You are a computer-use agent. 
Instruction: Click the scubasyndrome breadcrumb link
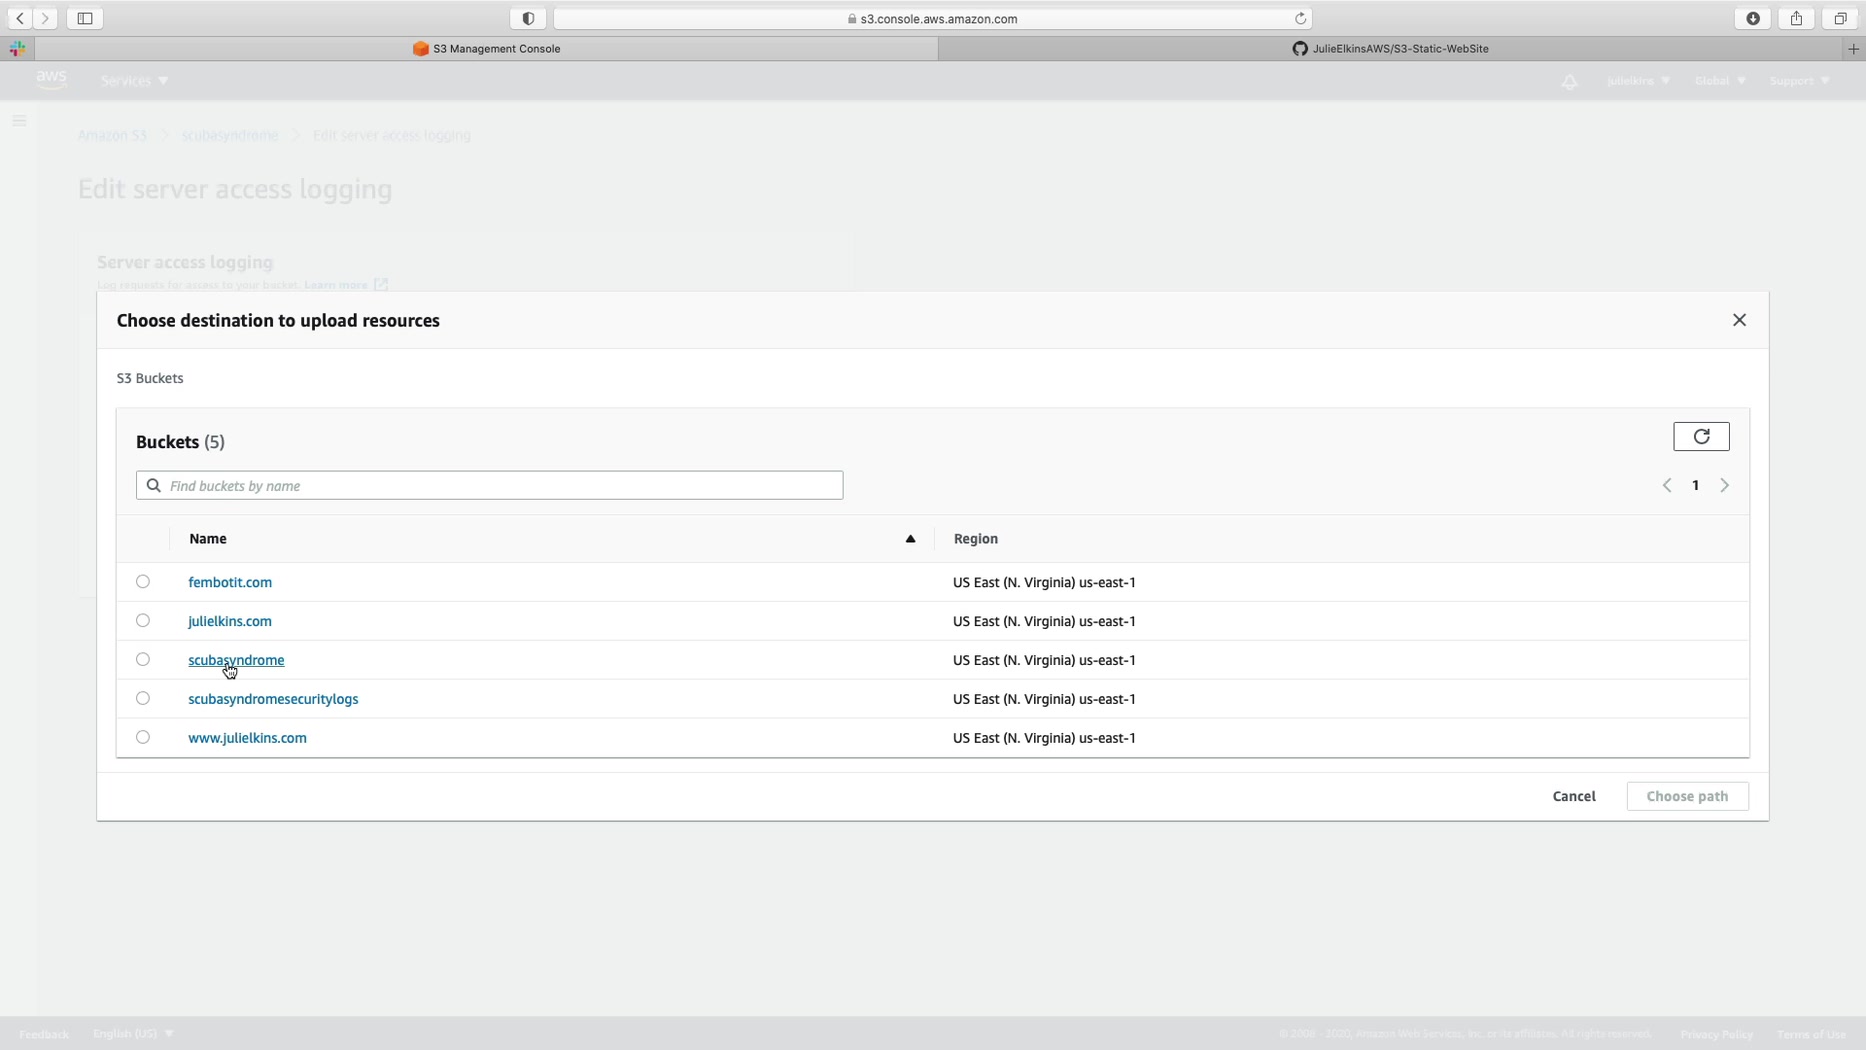[x=230, y=135]
